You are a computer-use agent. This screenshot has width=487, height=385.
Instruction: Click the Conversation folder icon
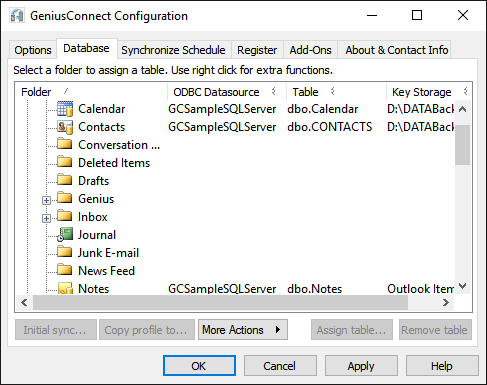[x=65, y=144]
